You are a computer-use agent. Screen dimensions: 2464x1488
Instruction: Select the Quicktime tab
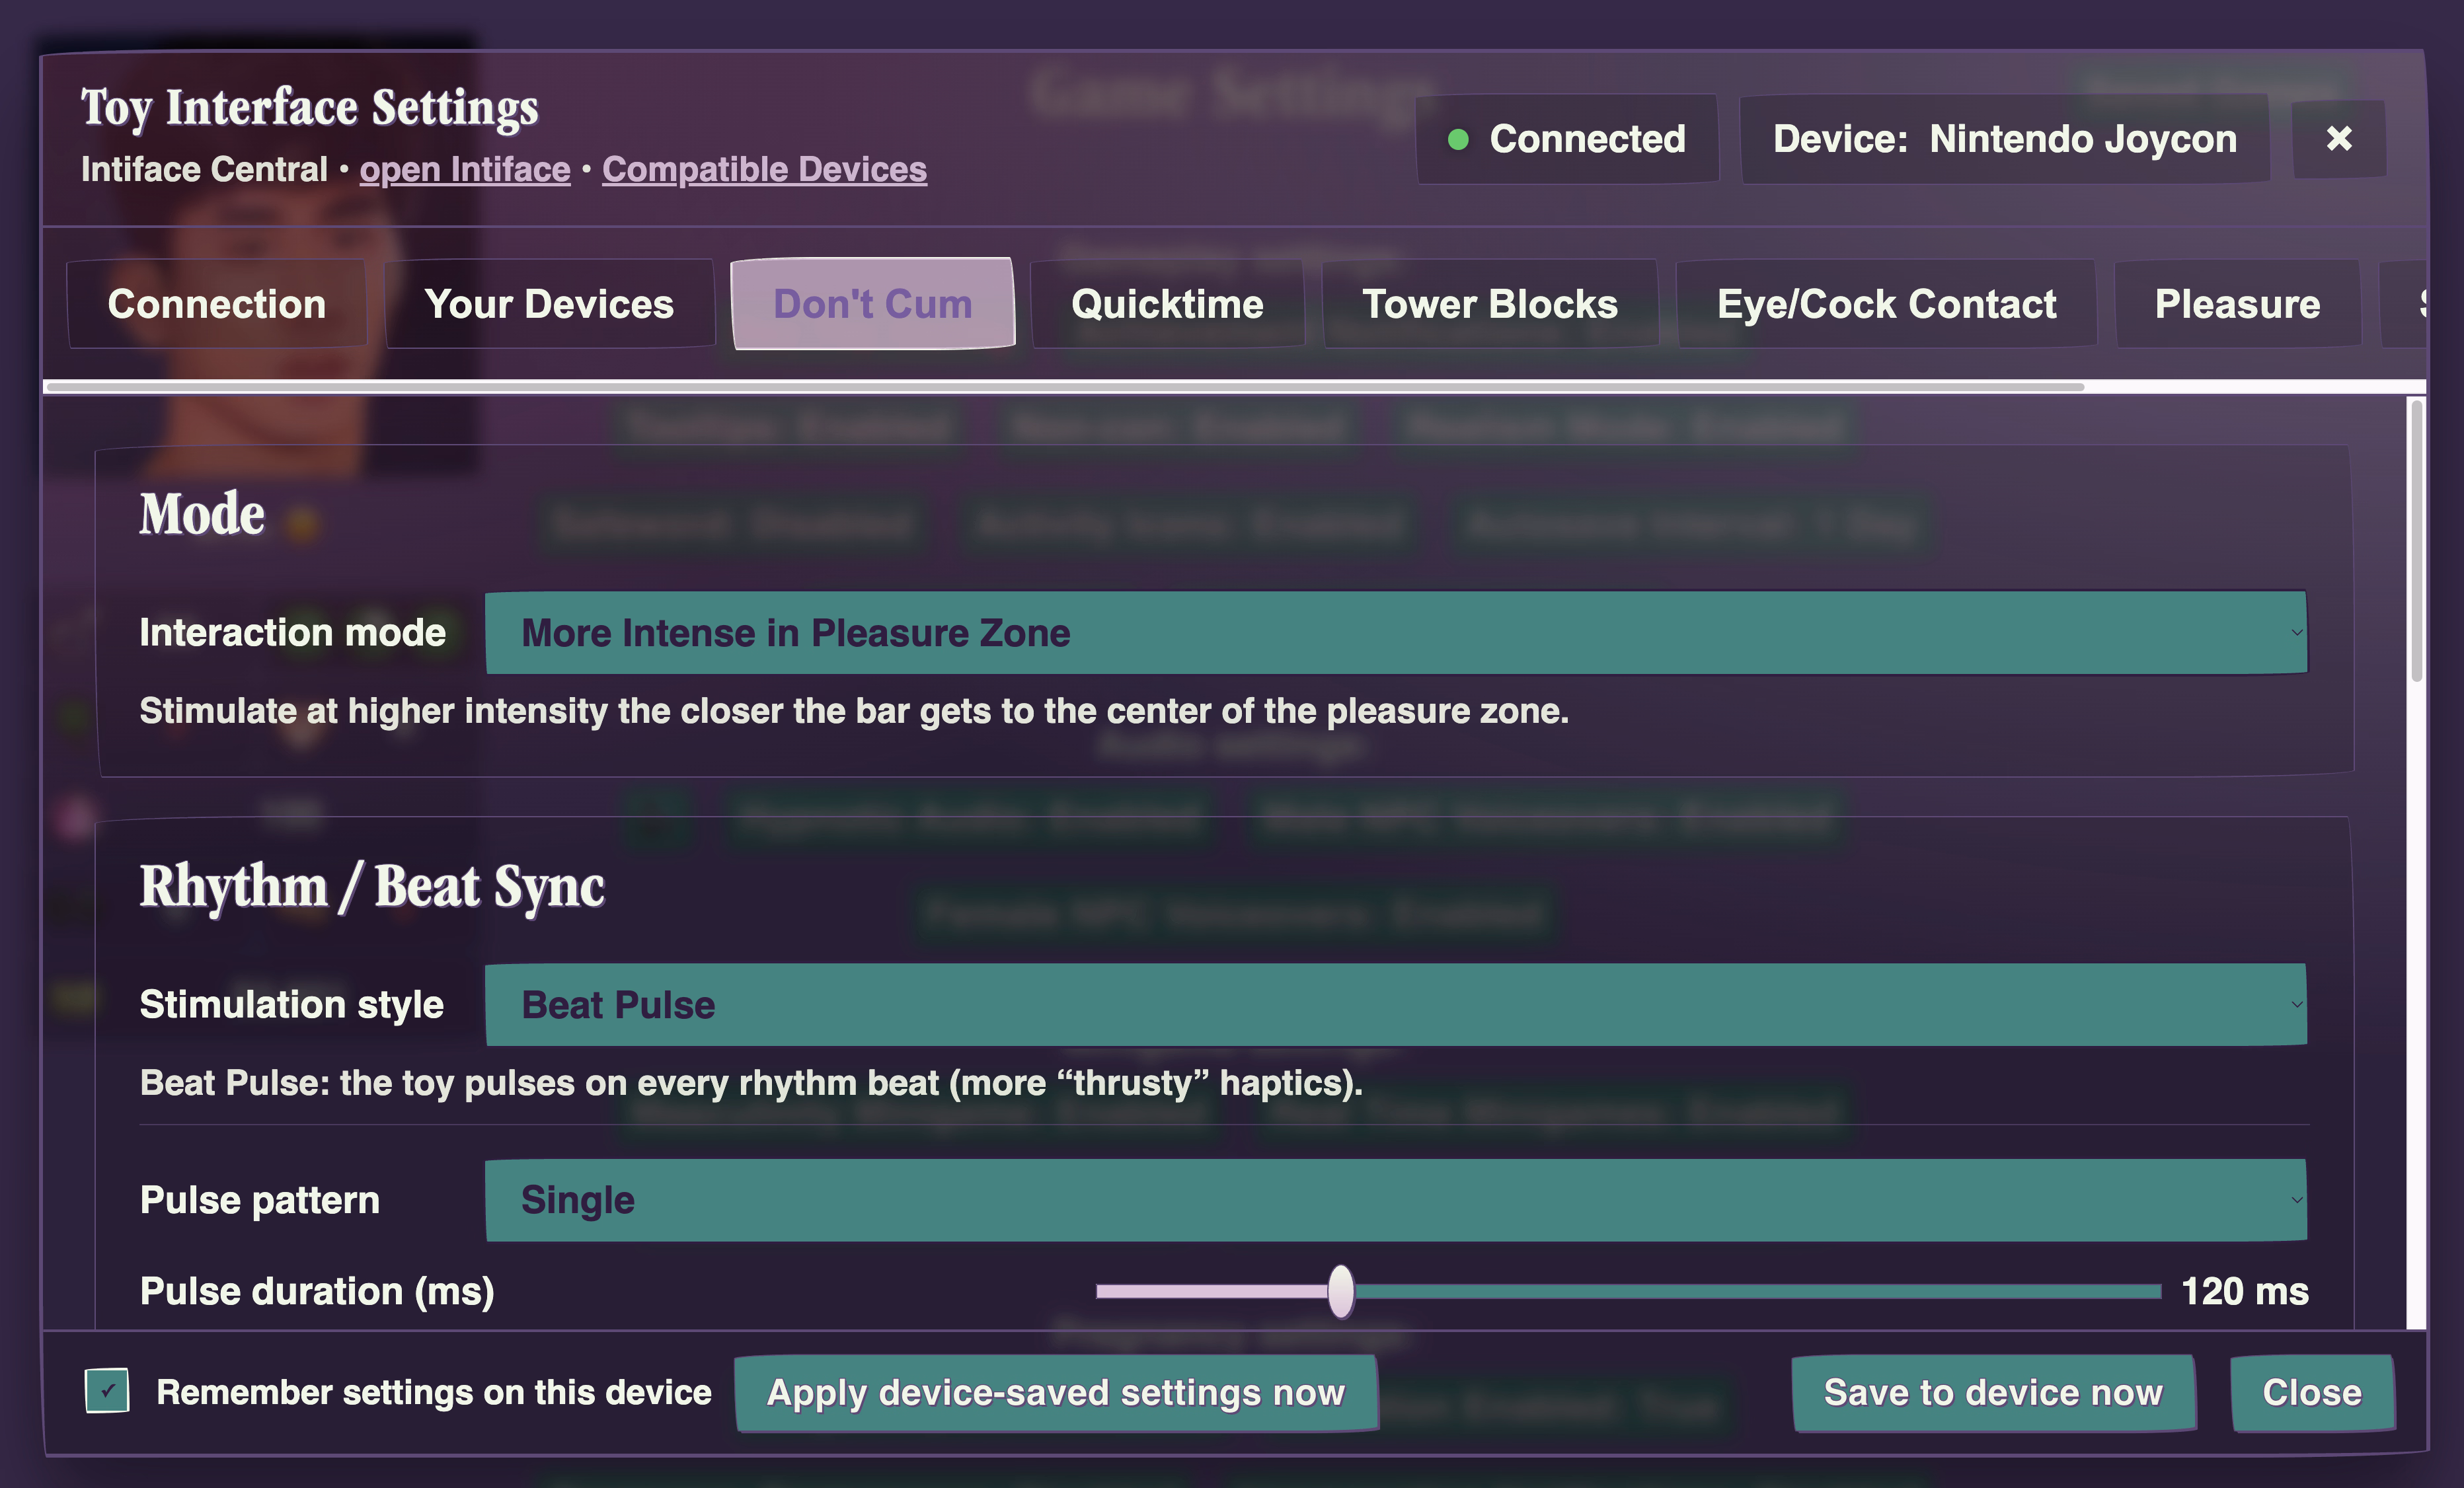click(x=1167, y=304)
